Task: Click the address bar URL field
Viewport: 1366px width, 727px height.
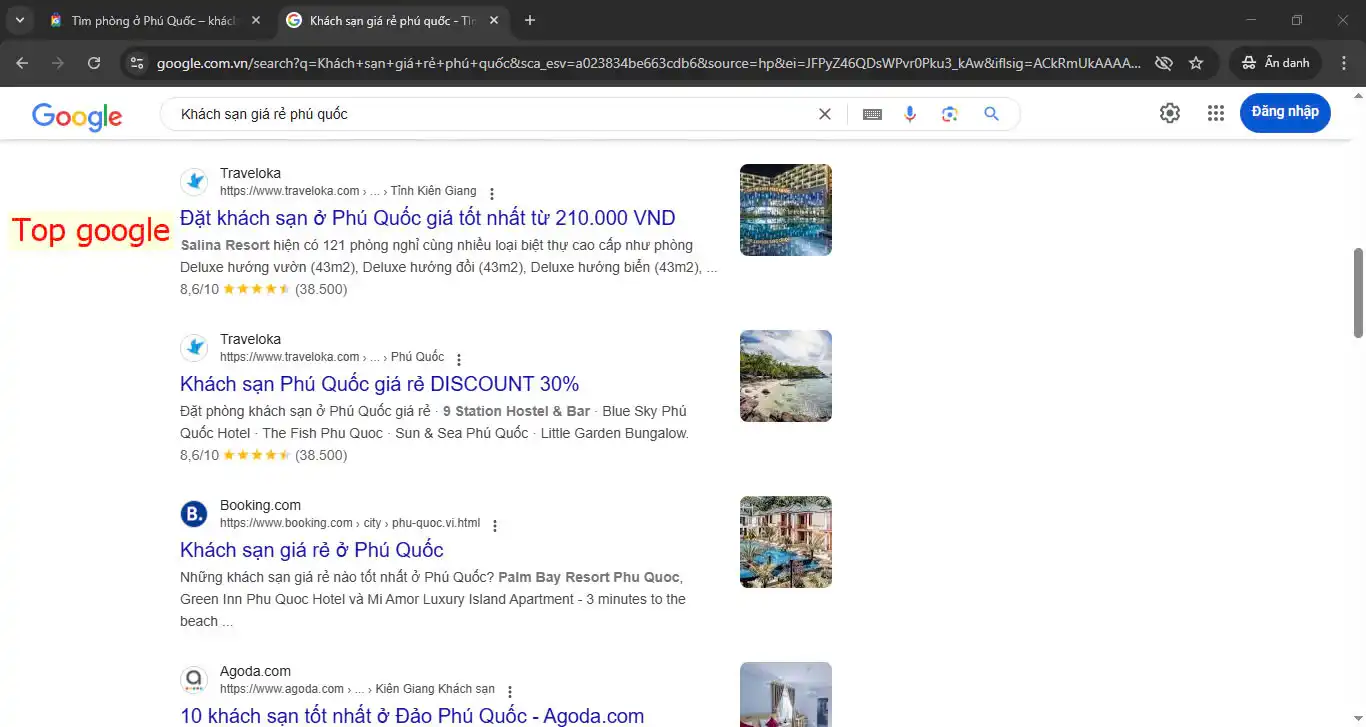Action: pyautogui.click(x=648, y=63)
